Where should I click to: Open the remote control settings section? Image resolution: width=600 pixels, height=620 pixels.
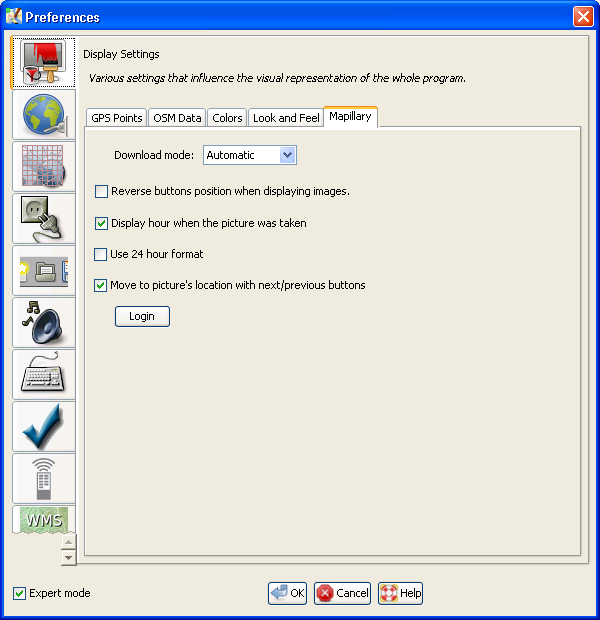42,479
